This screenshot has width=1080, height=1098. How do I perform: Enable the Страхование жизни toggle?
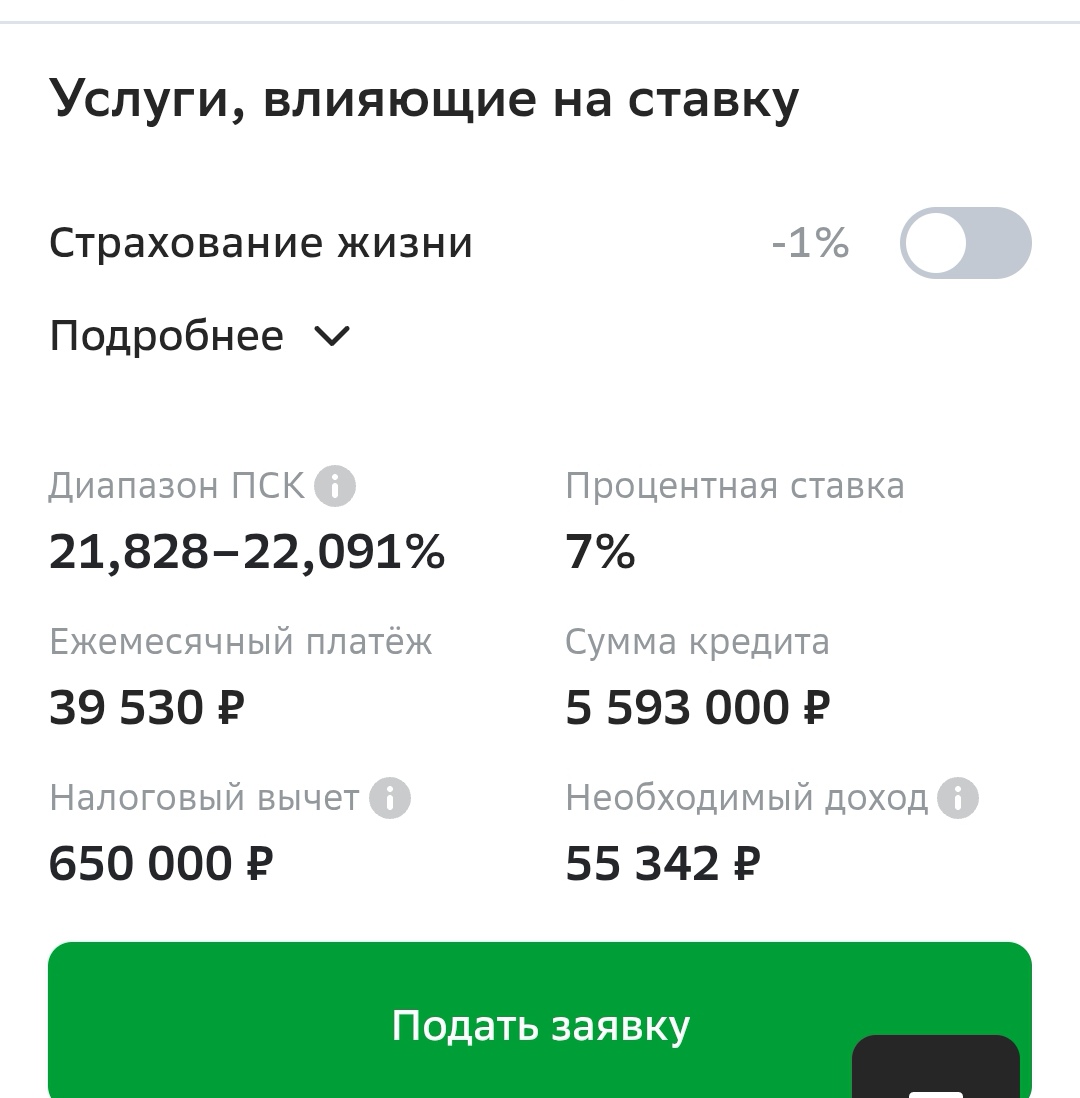pos(965,243)
